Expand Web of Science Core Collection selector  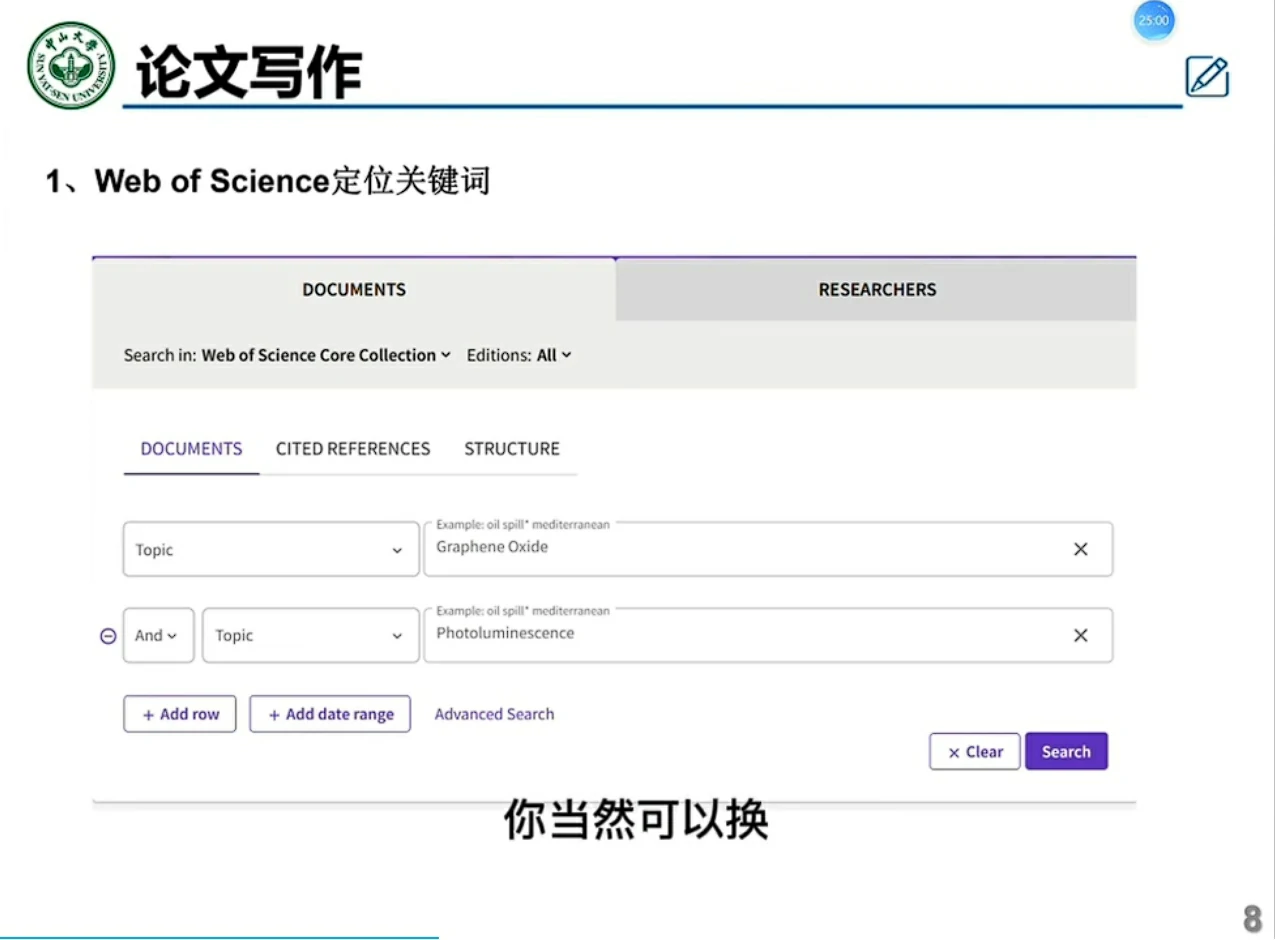(326, 355)
